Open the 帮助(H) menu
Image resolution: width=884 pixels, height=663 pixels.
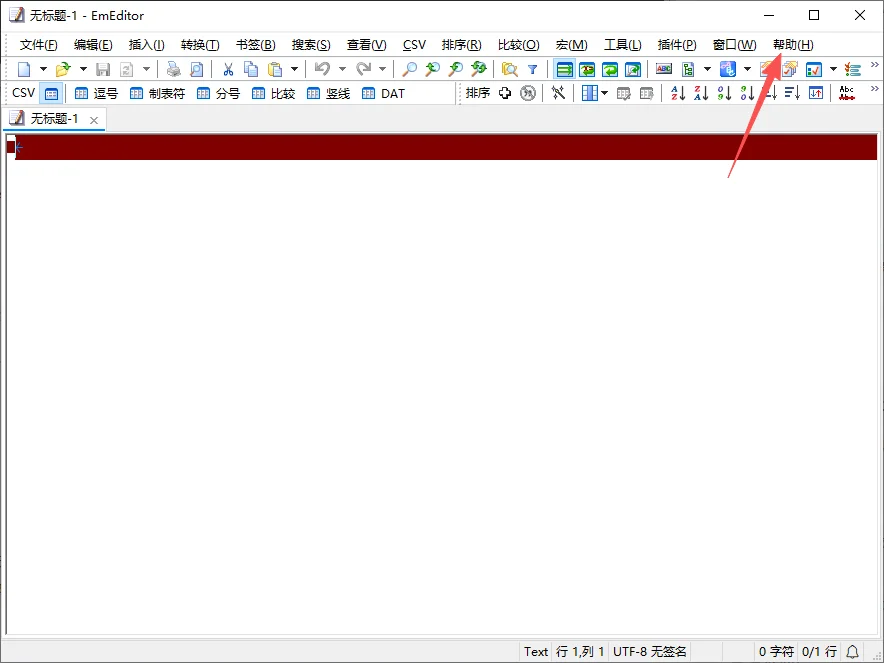pos(793,45)
